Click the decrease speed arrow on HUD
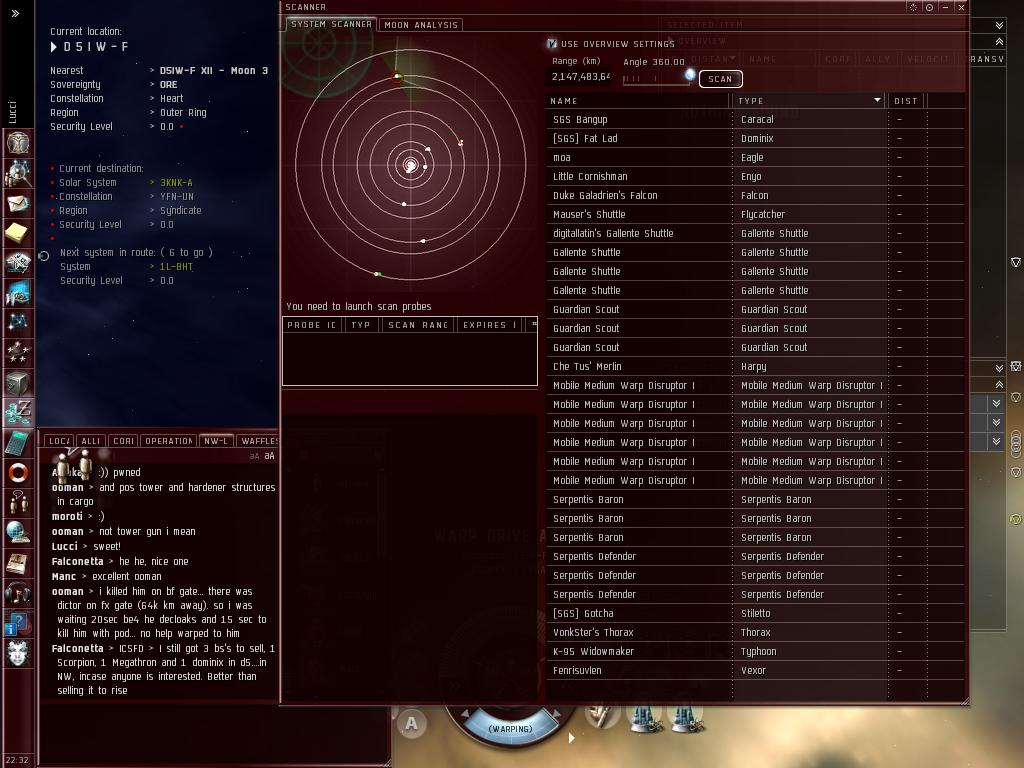The width and height of the screenshot is (1024, 768). 464,714
